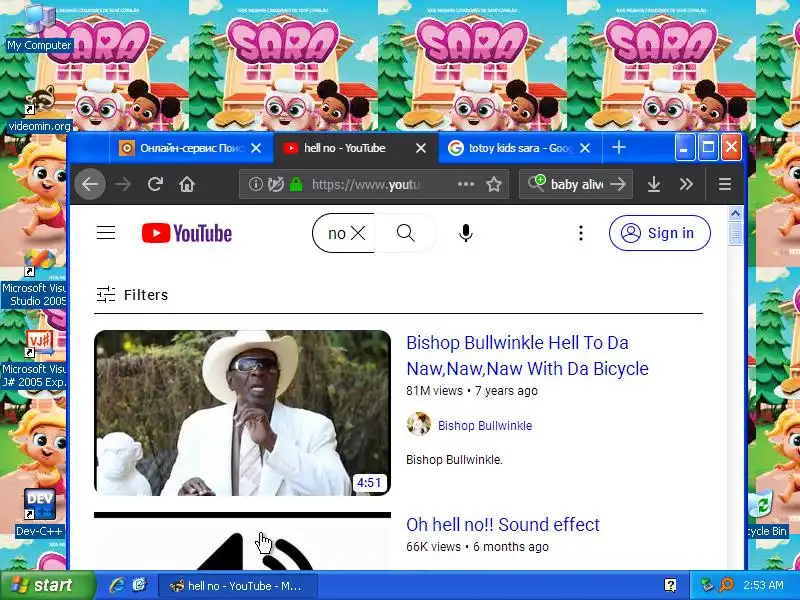Viewport: 800px width, 600px height.
Task: Click the URL address field
Action: click(373, 184)
